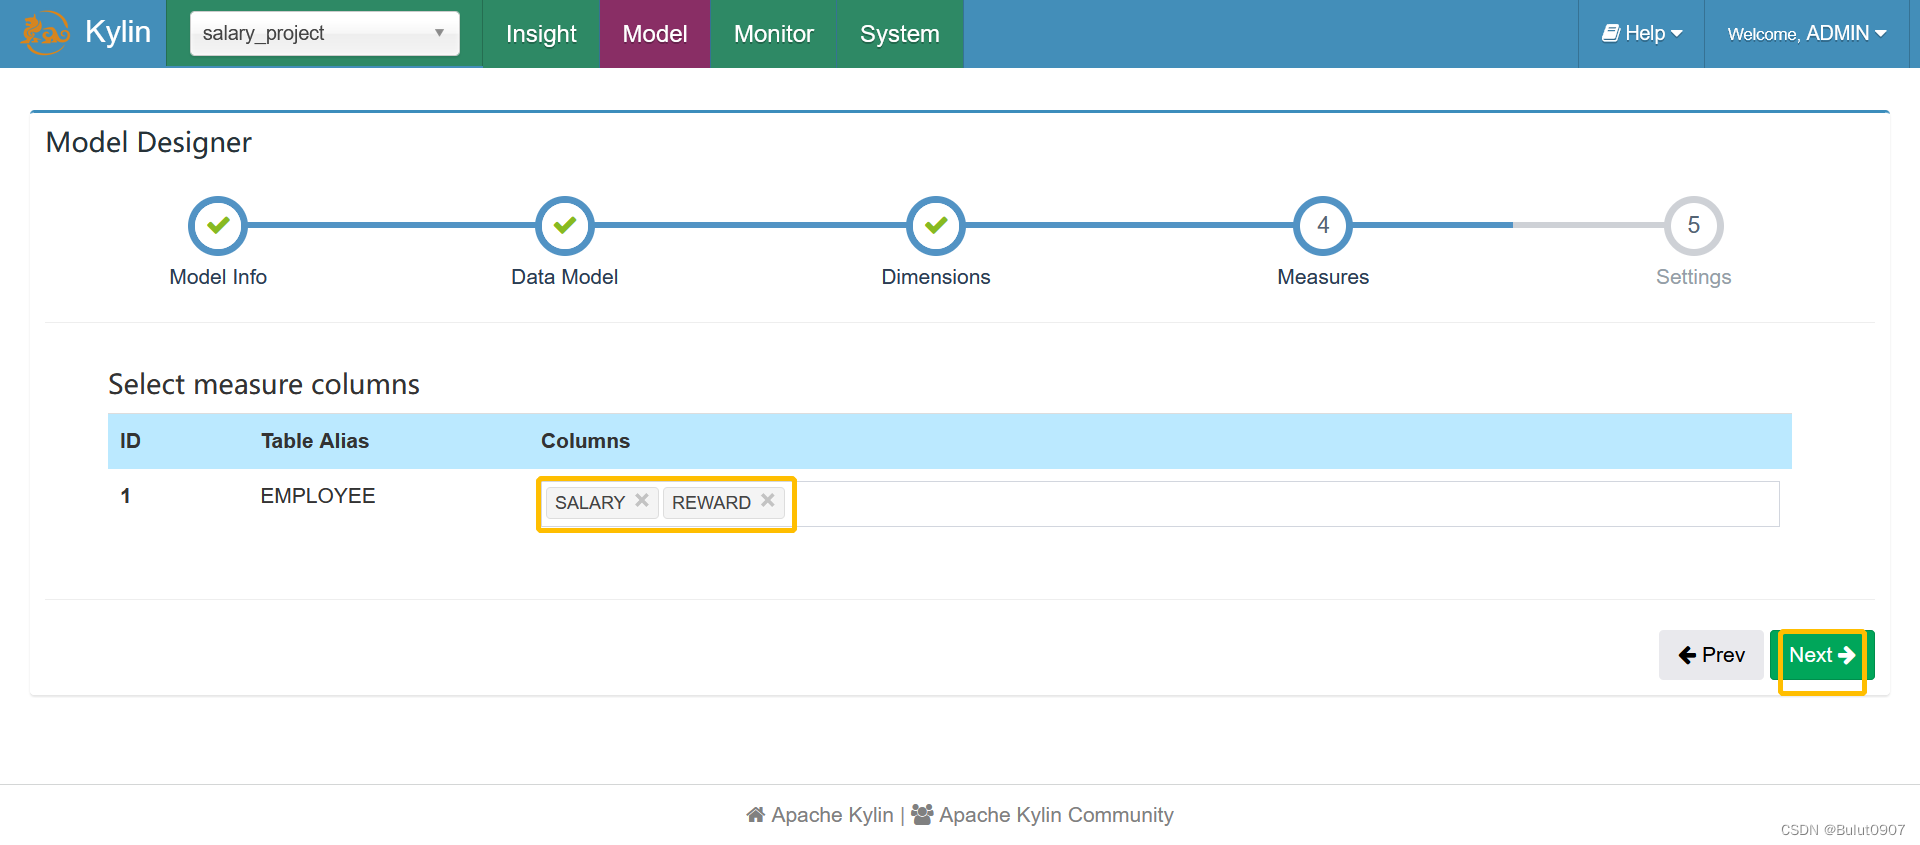Open the salary_project project dropdown

click(x=325, y=33)
